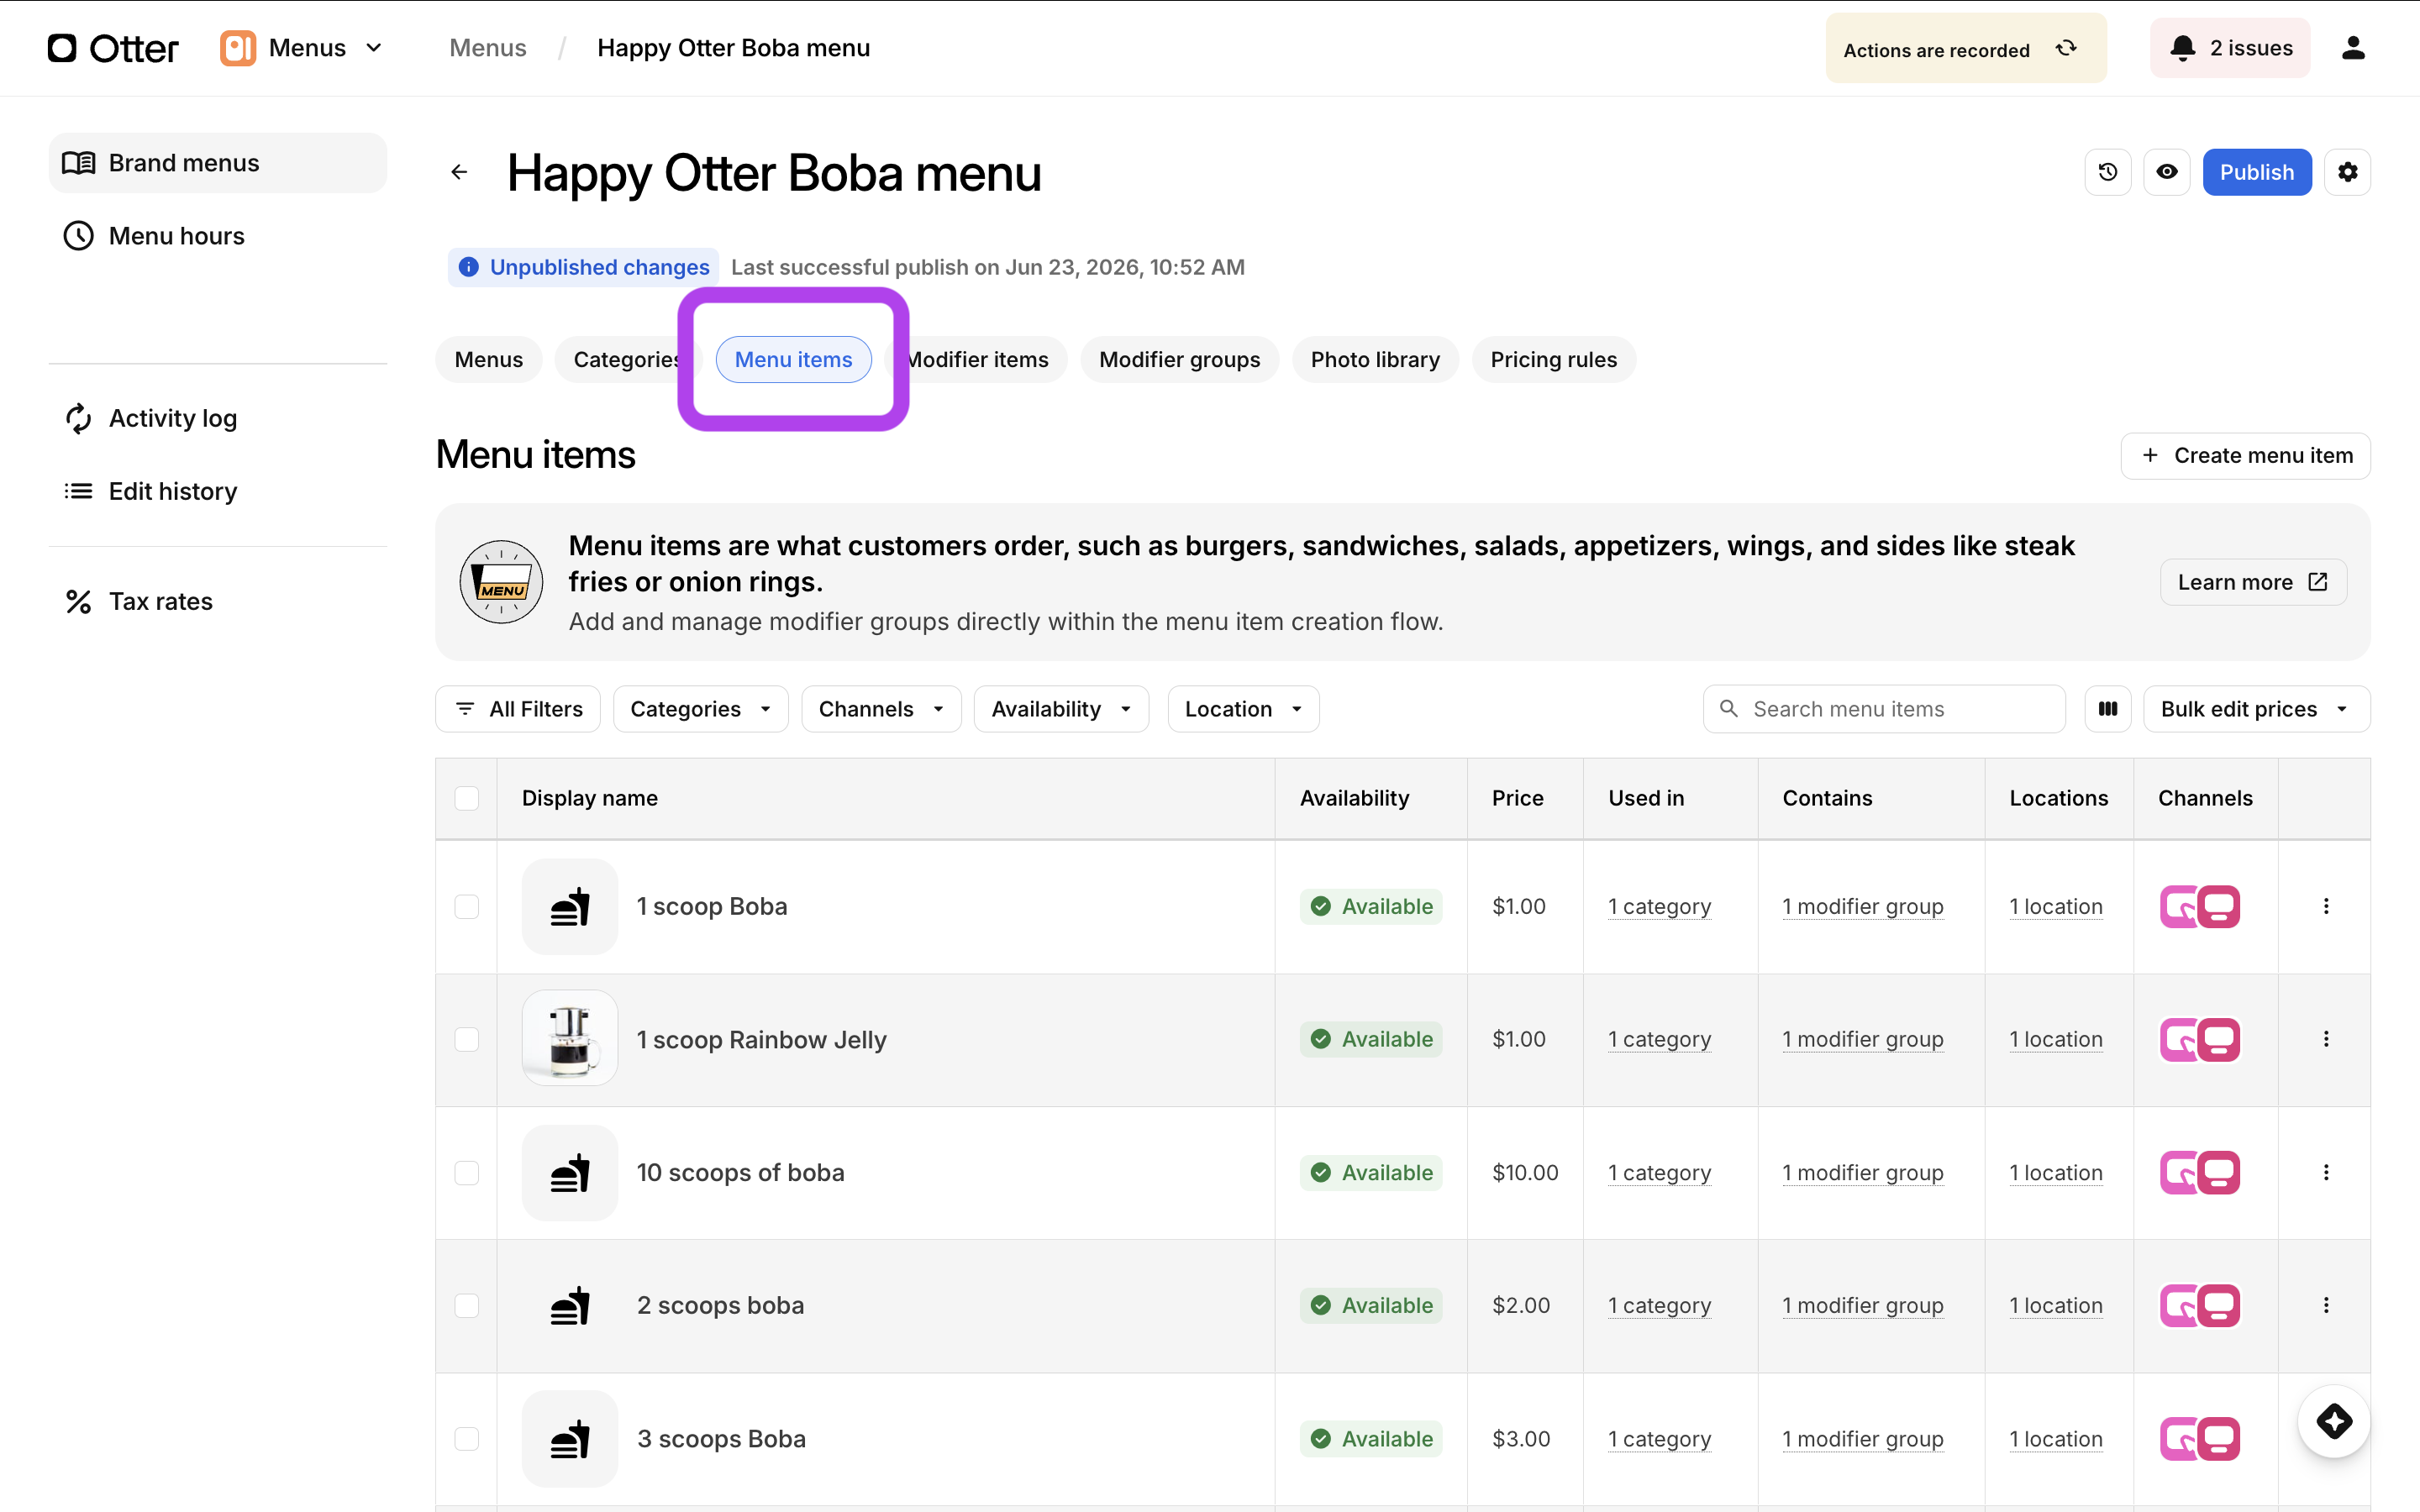Click the sync icon in Actions are recorded
2420x1512 pixels.
point(2066,48)
